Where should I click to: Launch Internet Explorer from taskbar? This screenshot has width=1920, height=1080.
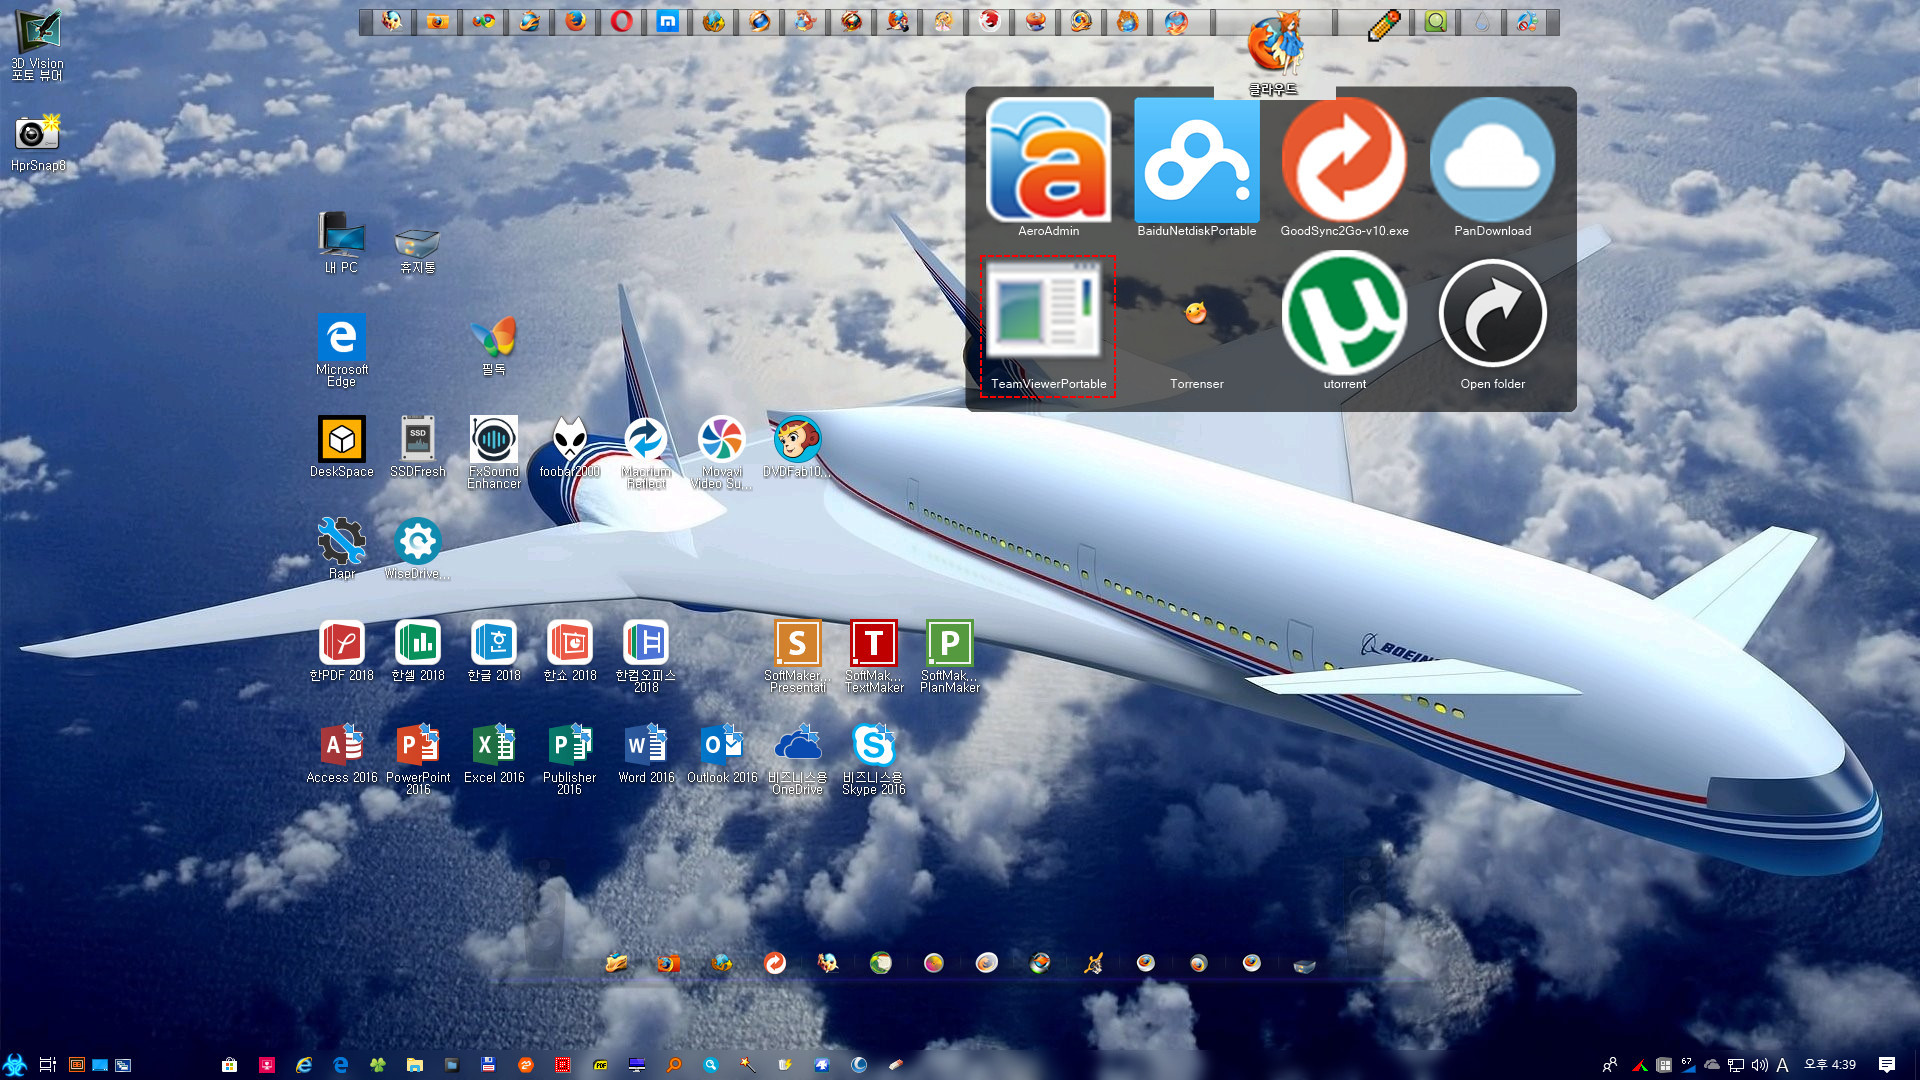click(x=304, y=1065)
